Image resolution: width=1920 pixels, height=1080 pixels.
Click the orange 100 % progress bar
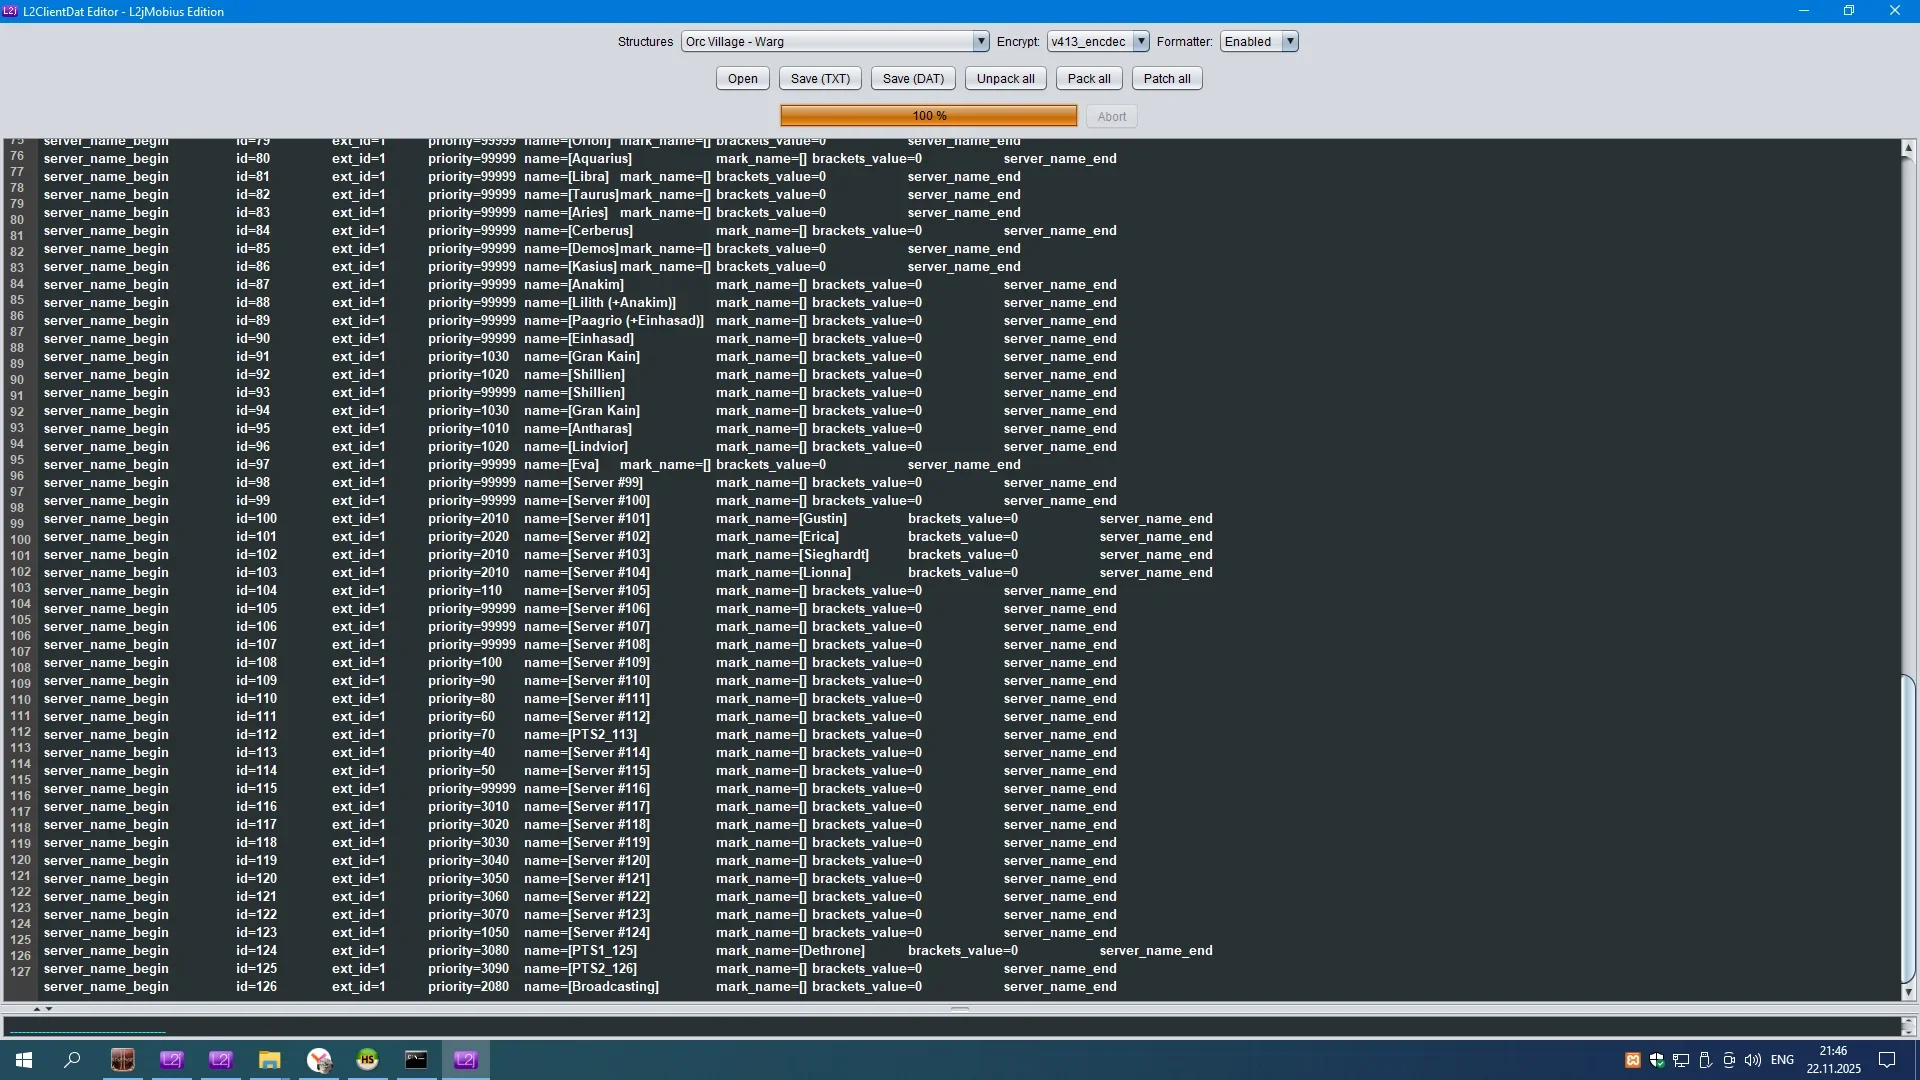coord(928,116)
